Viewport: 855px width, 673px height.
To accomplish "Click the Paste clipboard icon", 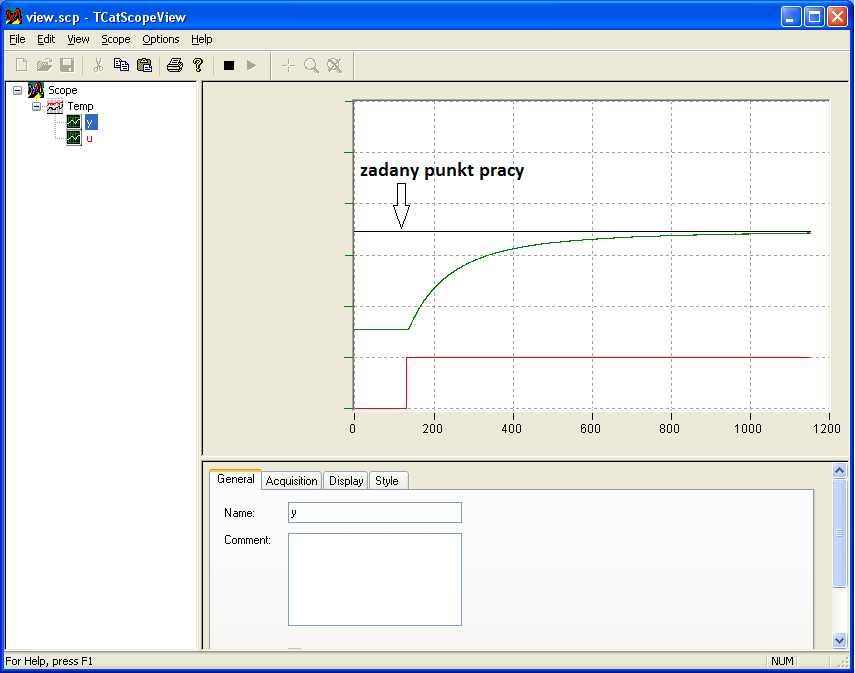I will pyautogui.click(x=144, y=65).
